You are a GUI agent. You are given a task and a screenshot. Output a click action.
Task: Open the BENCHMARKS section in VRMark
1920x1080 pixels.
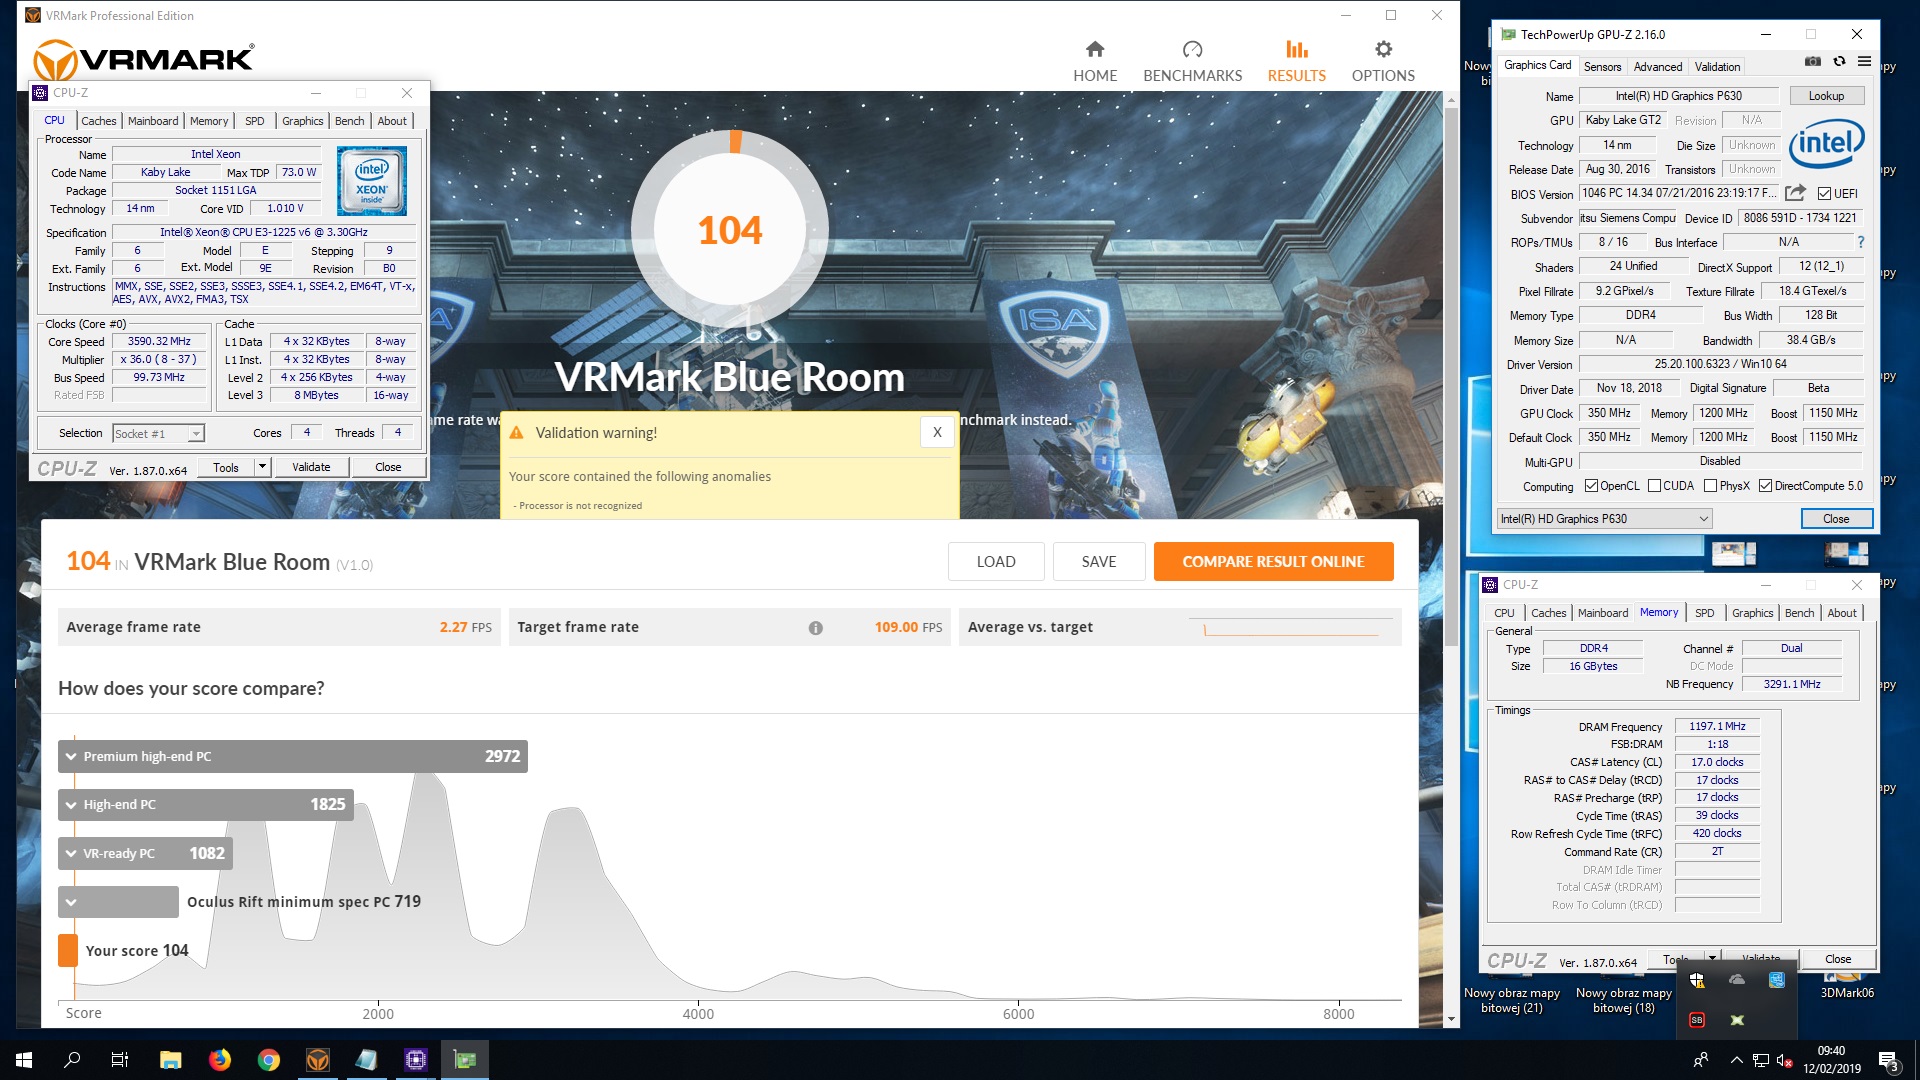click(1192, 61)
